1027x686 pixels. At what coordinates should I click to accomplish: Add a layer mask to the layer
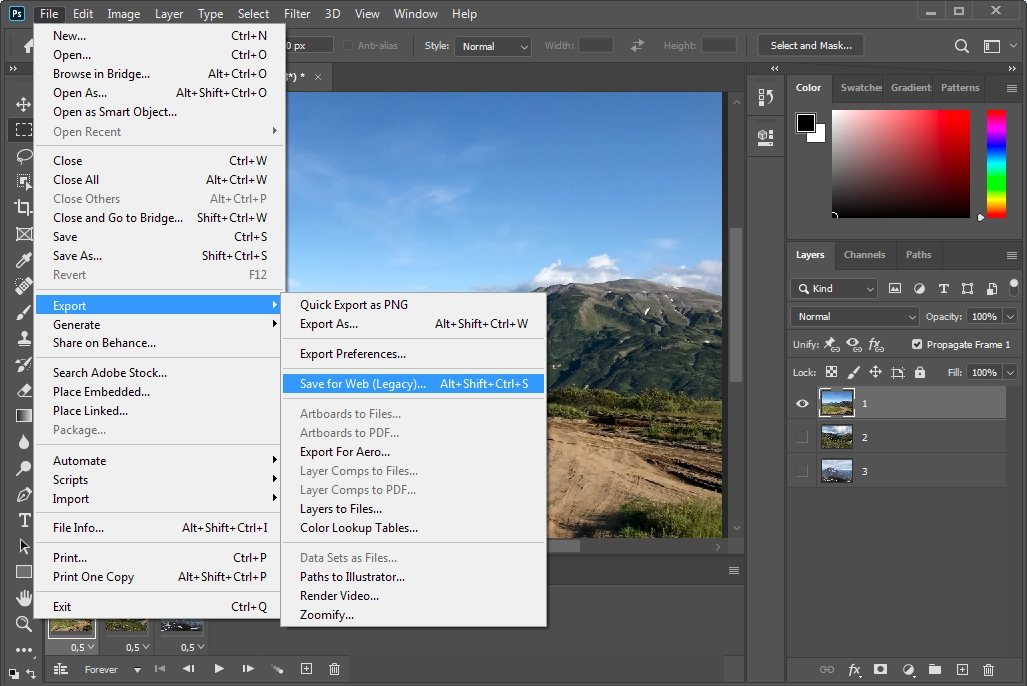click(x=880, y=670)
